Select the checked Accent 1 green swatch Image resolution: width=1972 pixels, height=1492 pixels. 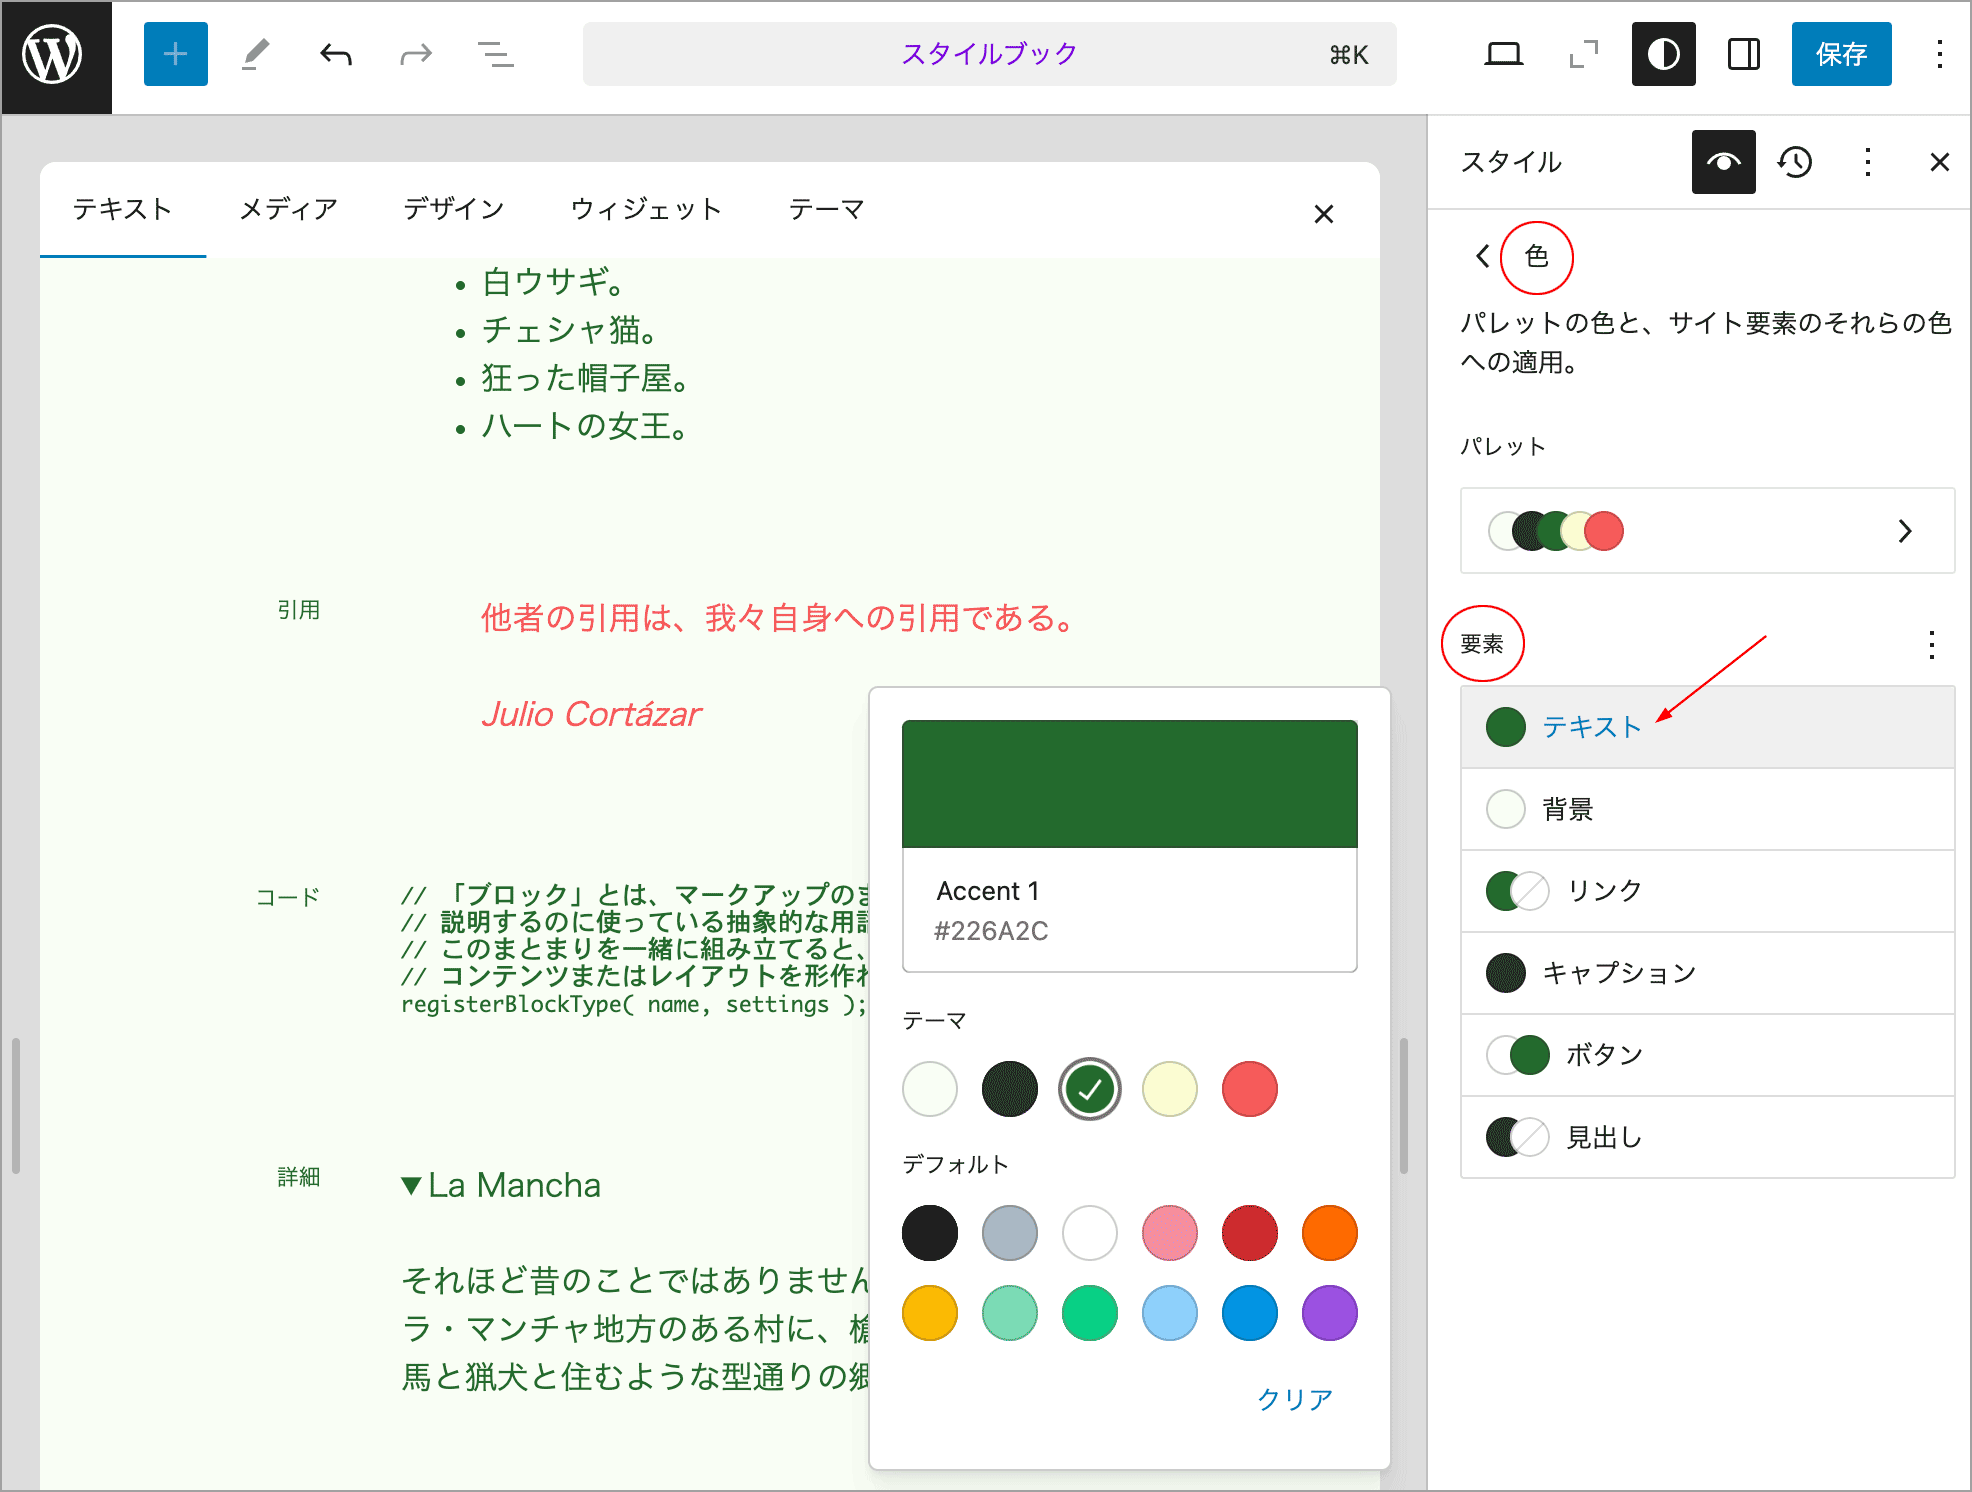coord(1089,1089)
